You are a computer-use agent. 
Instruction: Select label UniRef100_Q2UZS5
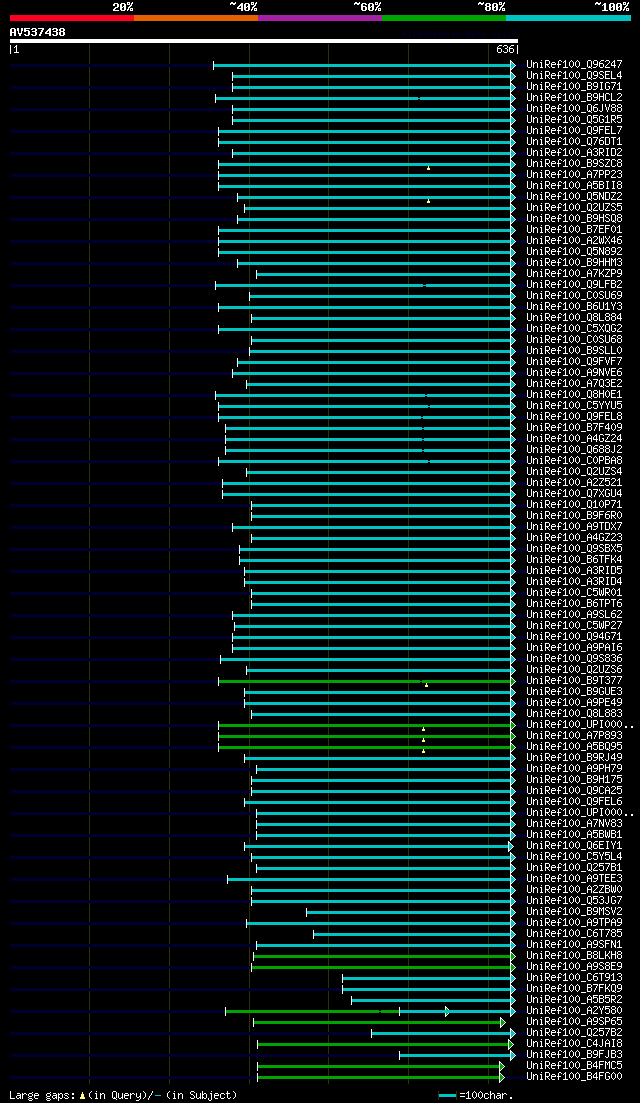(574, 208)
